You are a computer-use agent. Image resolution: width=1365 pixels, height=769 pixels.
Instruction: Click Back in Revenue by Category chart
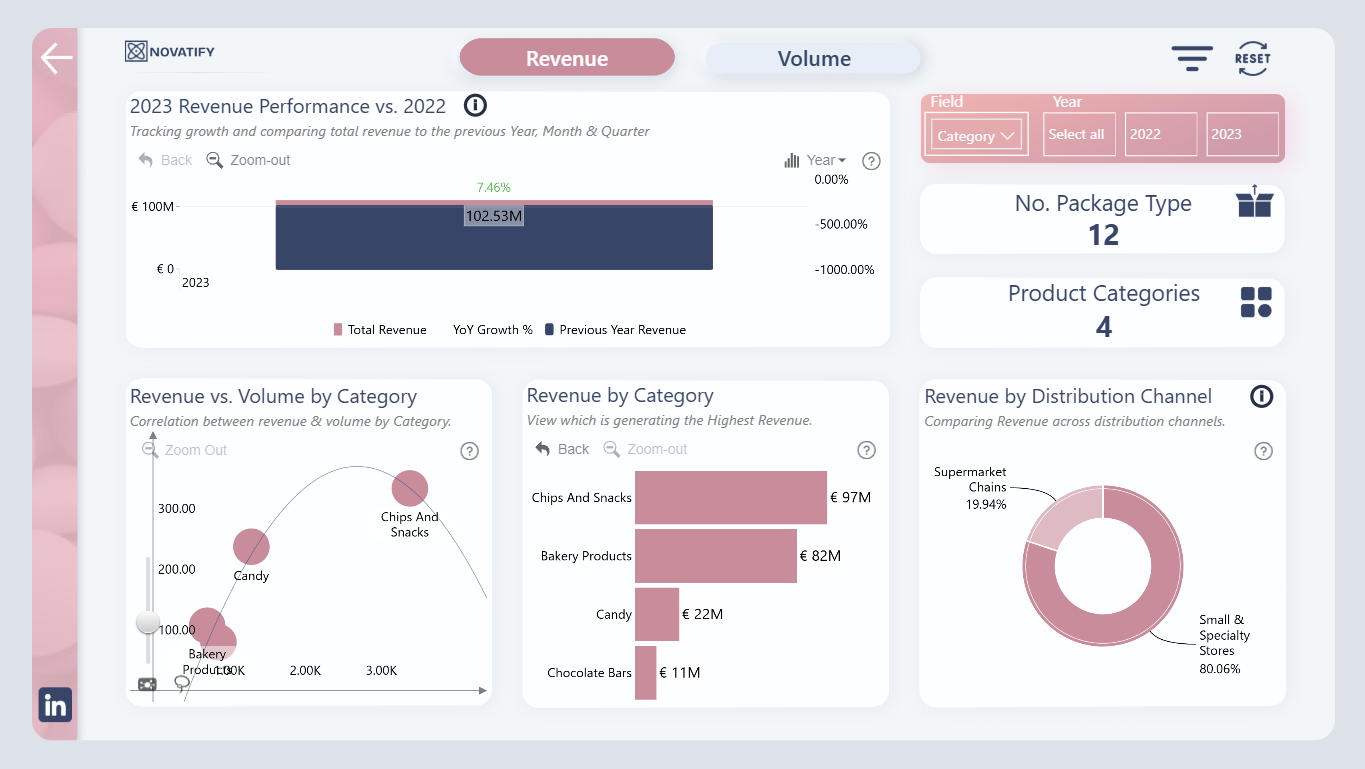(562, 449)
